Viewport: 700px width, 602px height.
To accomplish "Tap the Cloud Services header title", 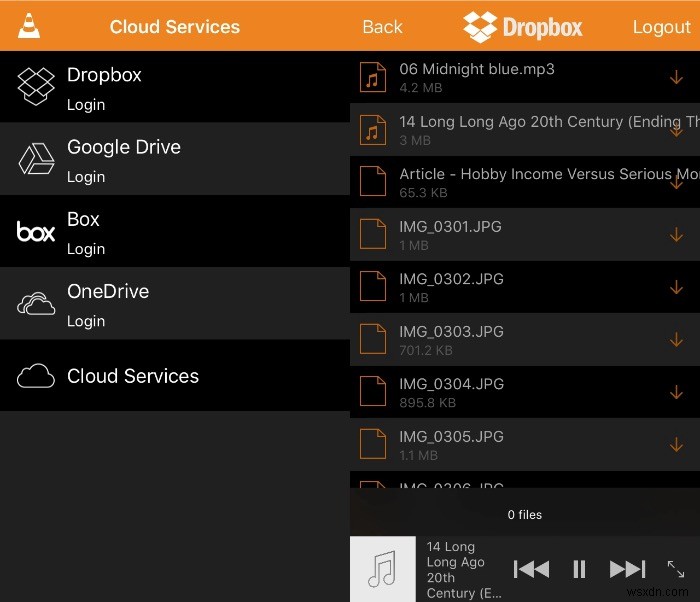I will point(175,27).
